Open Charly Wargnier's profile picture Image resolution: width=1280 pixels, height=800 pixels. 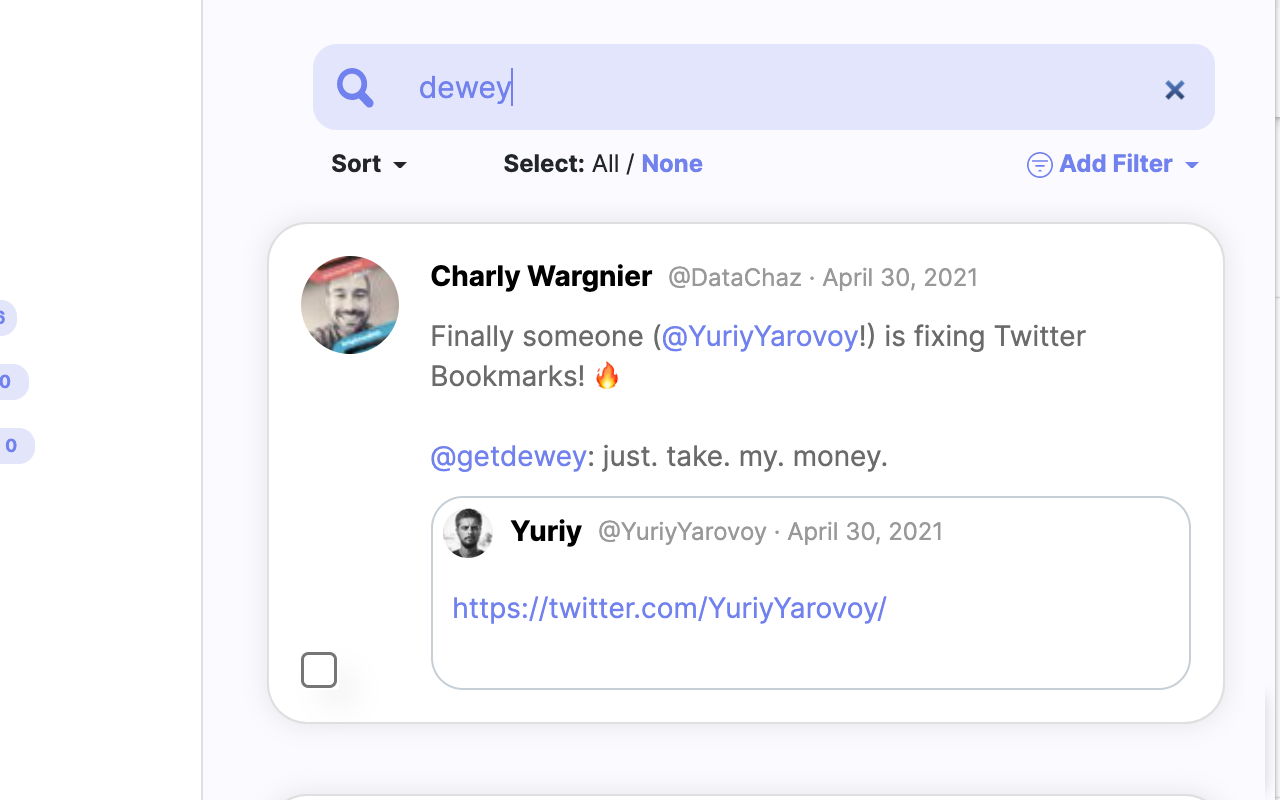pyautogui.click(x=350, y=305)
